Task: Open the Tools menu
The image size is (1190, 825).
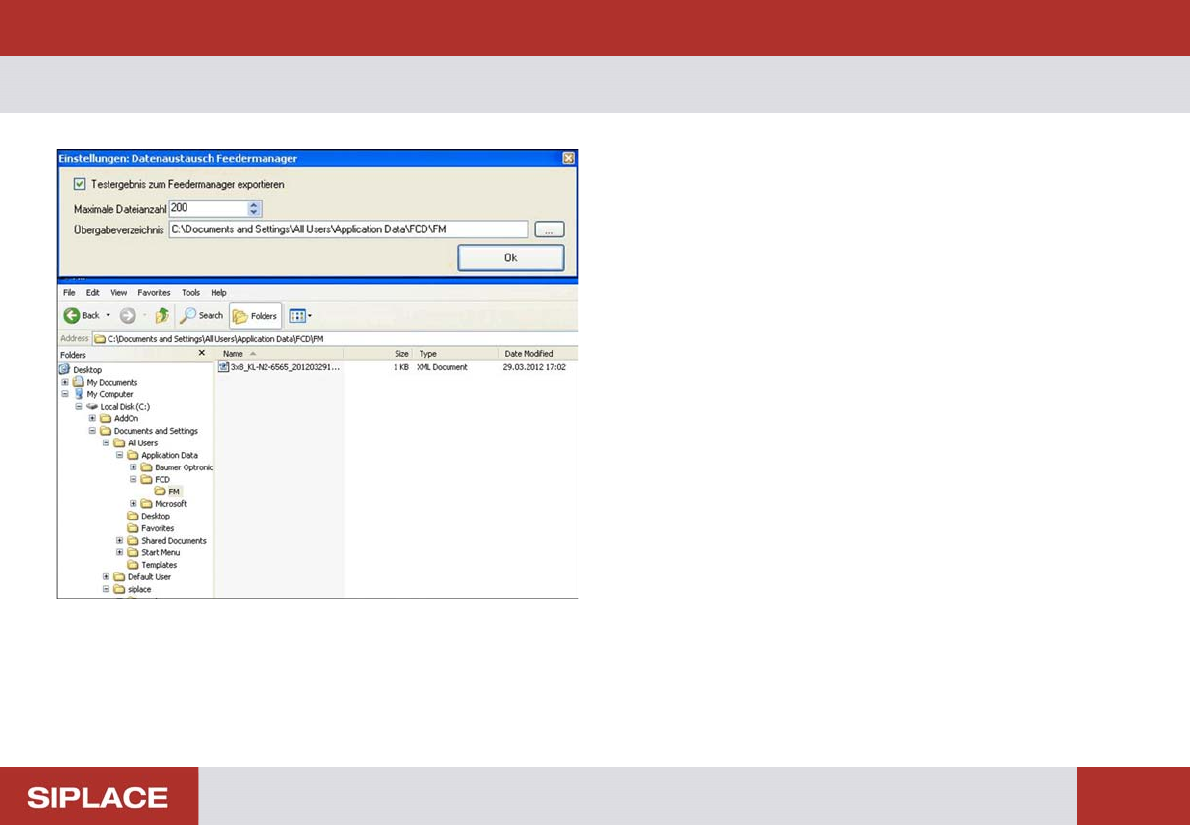Action: click(x=191, y=292)
